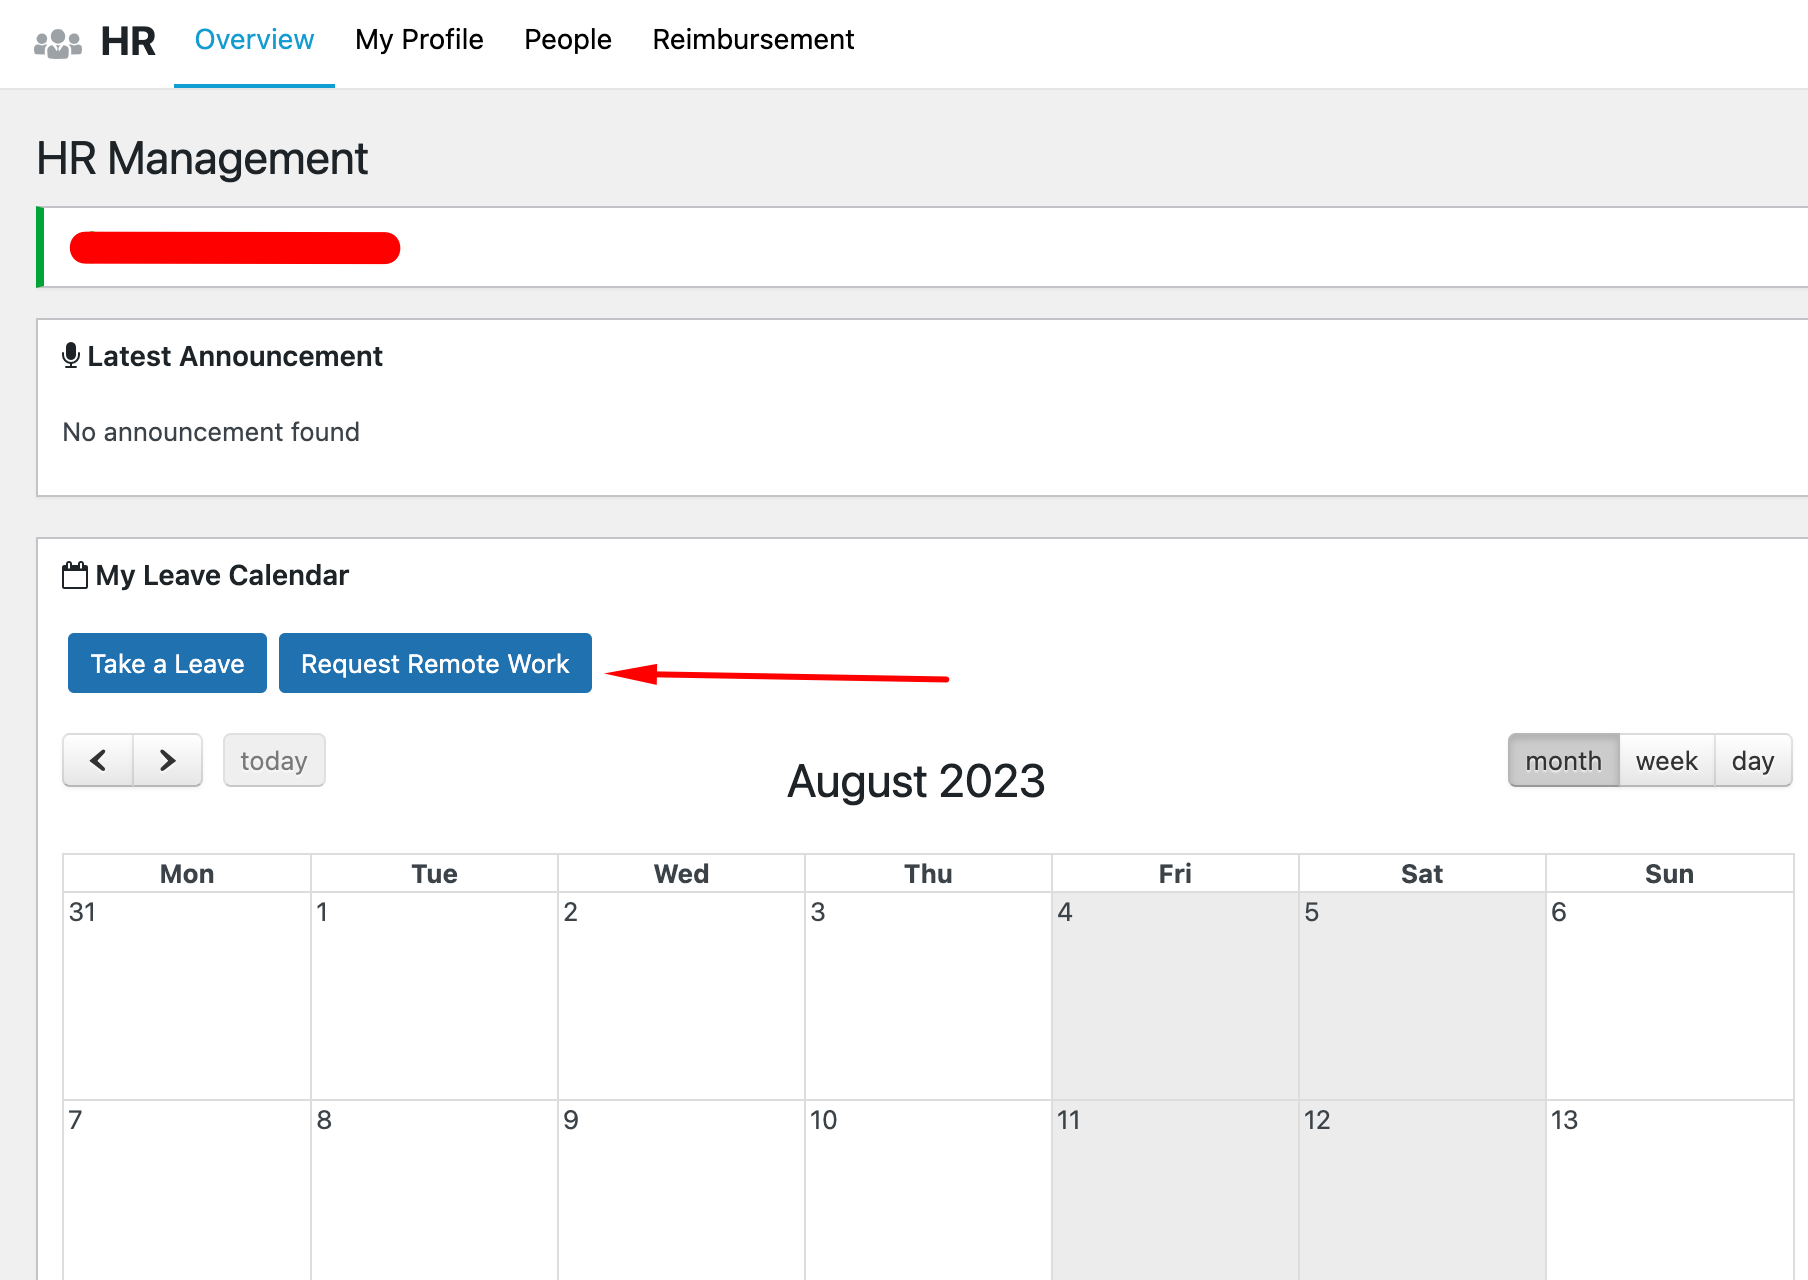This screenshot has height=1280, width=1808.
Task: Click the August 1 calendar cell
Action: pos(434,995)
